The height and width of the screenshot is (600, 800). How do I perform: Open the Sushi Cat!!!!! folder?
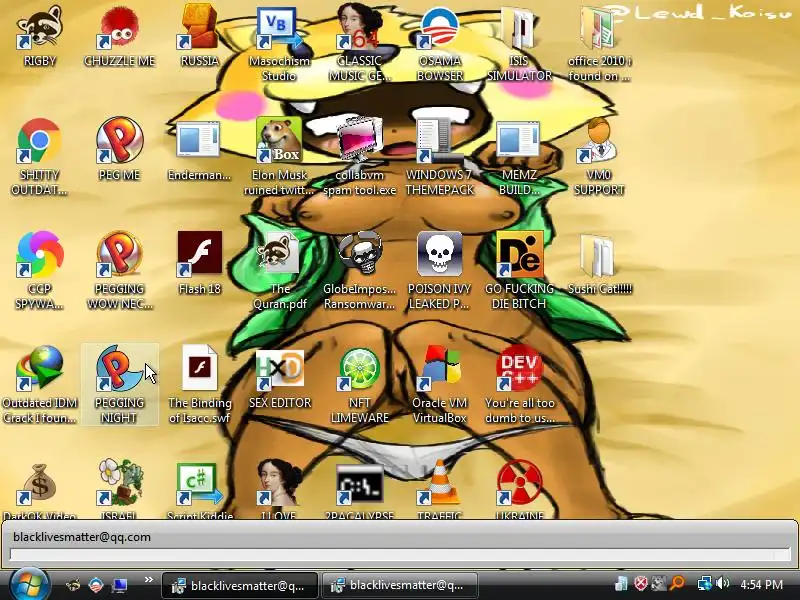coord(599,254)
